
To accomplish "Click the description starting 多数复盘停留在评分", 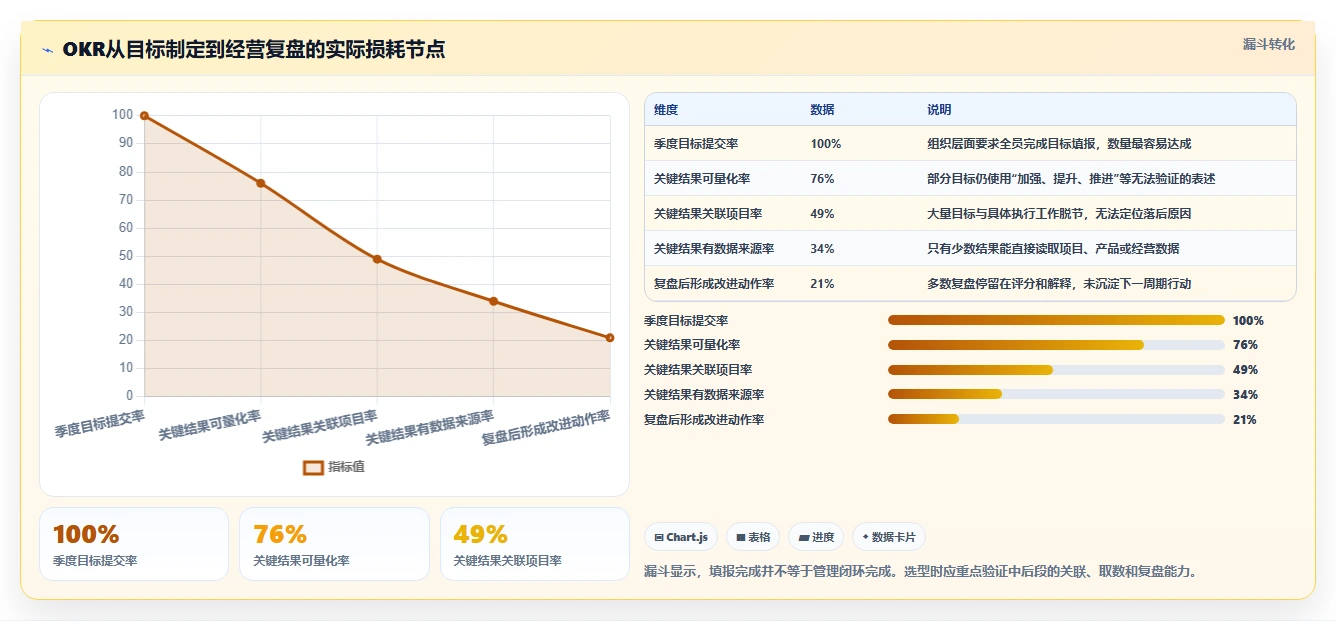I will [x=1059, y=284].
